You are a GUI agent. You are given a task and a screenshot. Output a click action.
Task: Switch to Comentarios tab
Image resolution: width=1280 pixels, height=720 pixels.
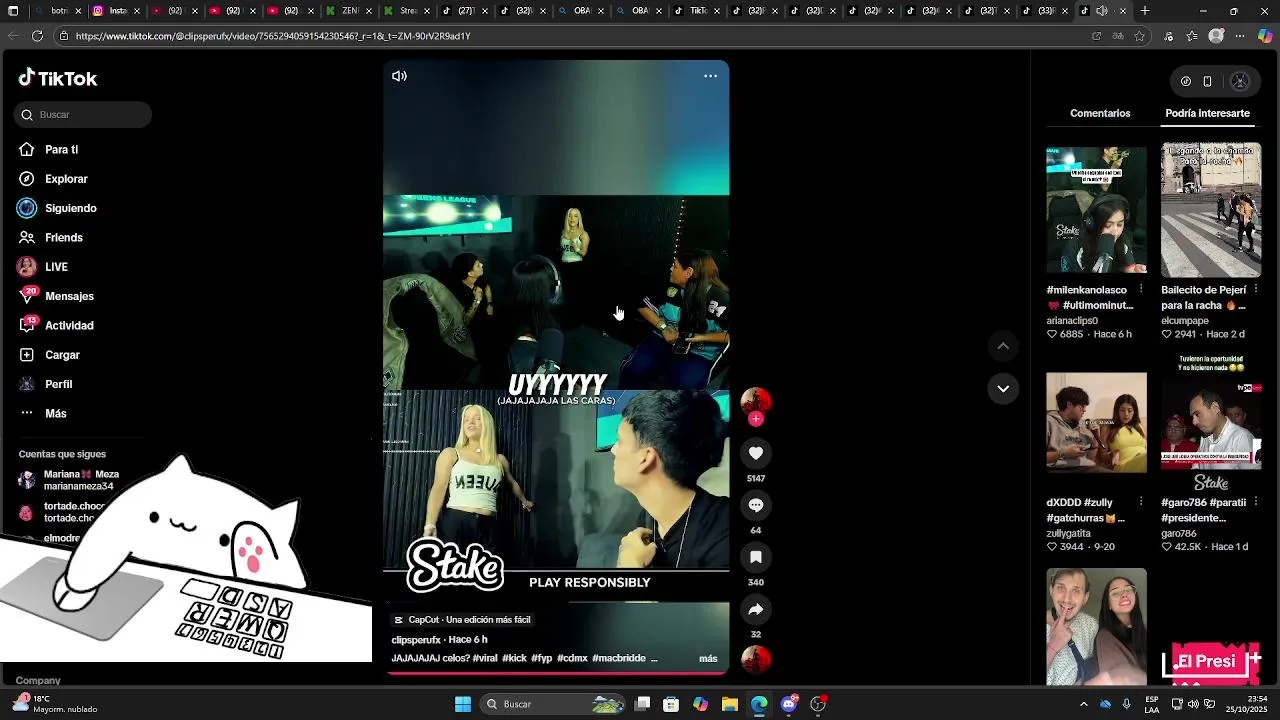[1100, 113]
